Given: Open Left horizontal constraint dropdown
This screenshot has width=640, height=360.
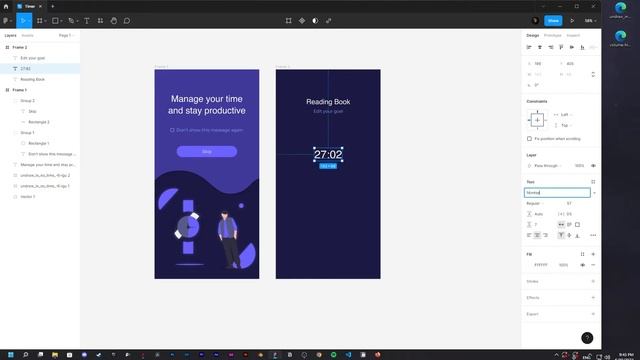Looking at the screenshot, I should point(567,115).
